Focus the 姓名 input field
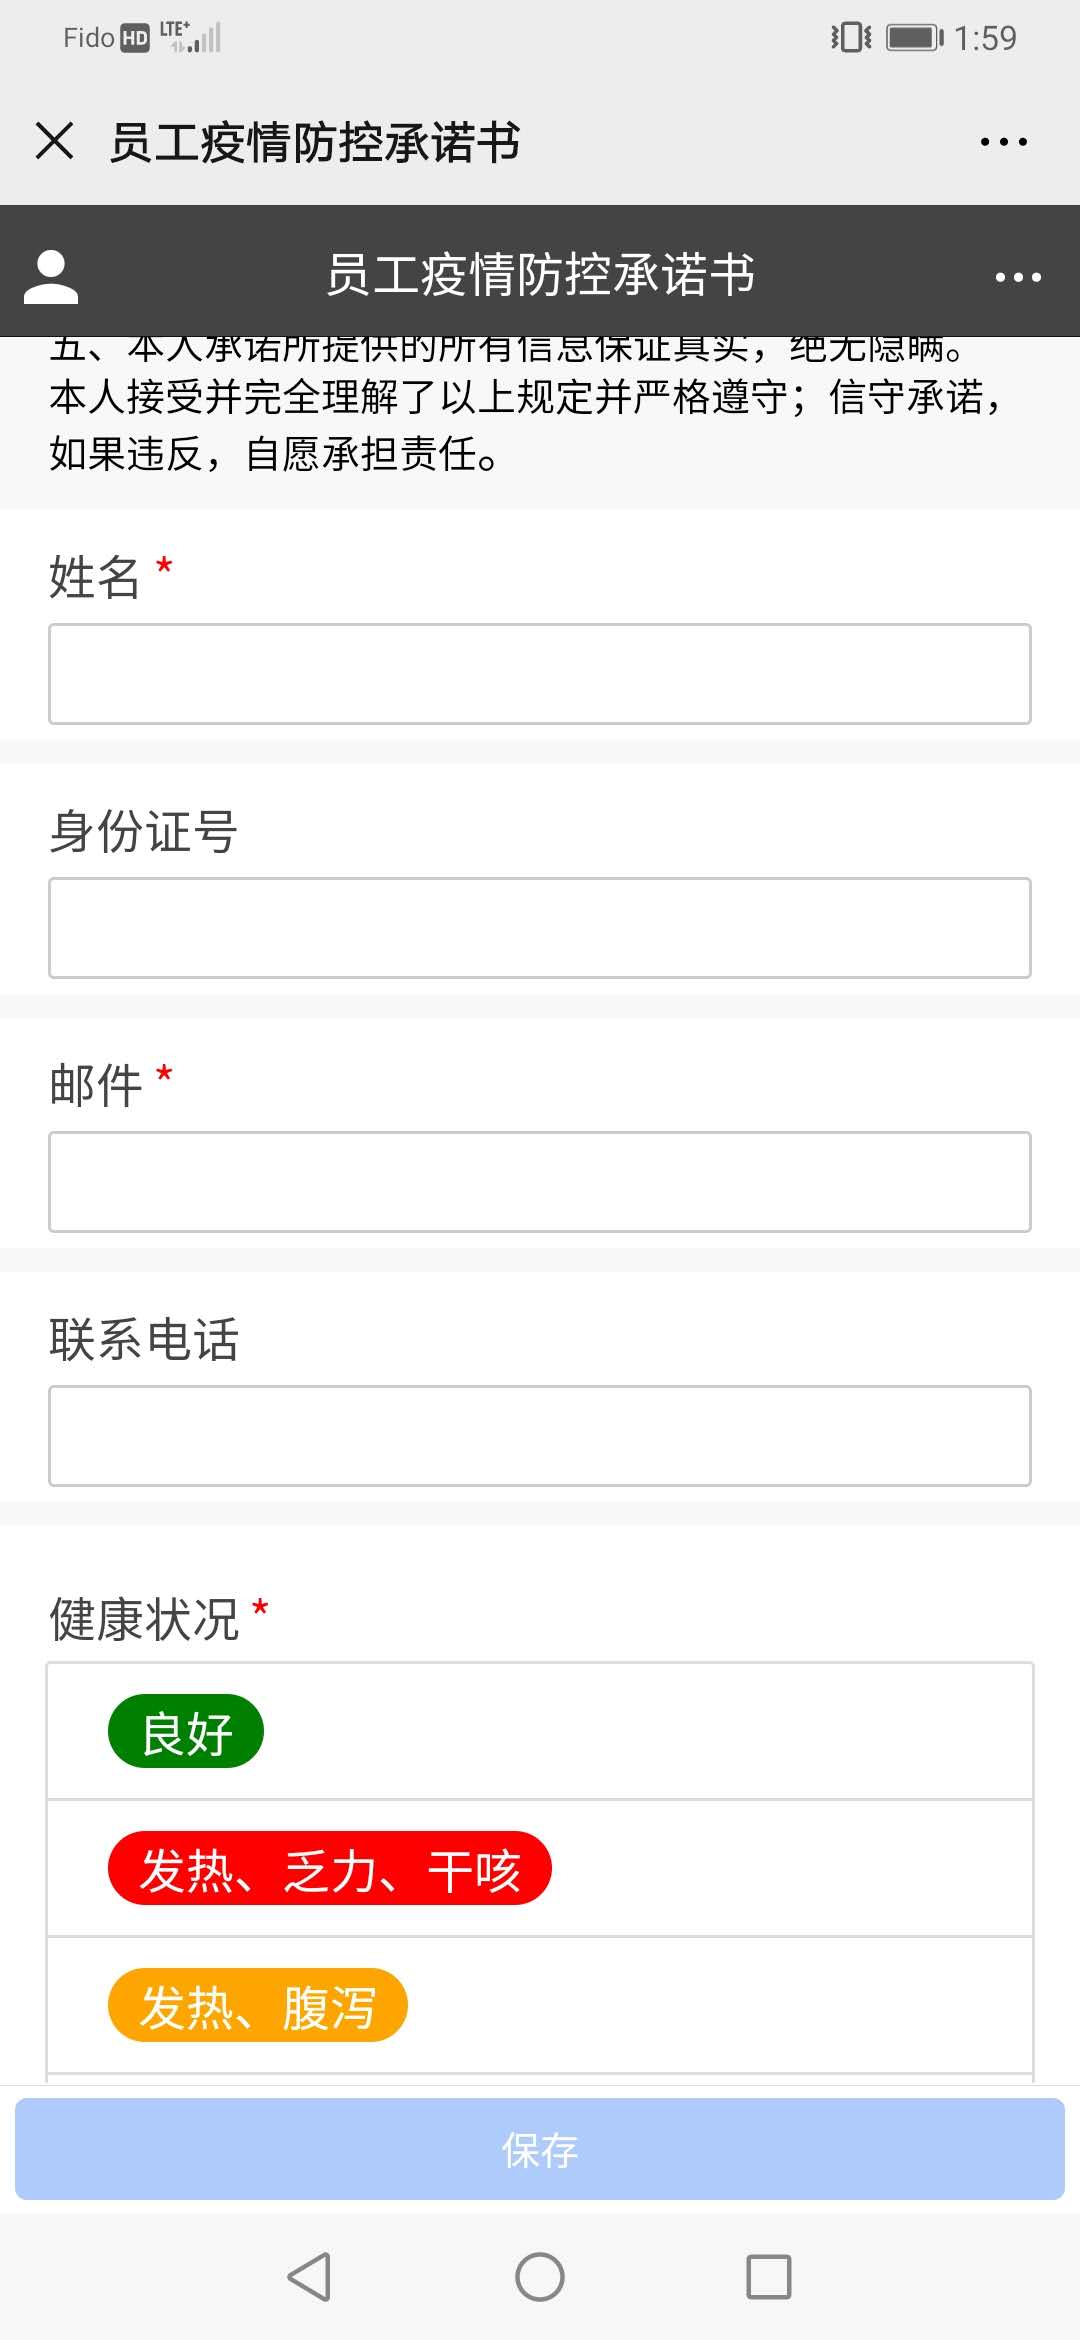This screenshot has height=2340, width=1080. point(540,674)
